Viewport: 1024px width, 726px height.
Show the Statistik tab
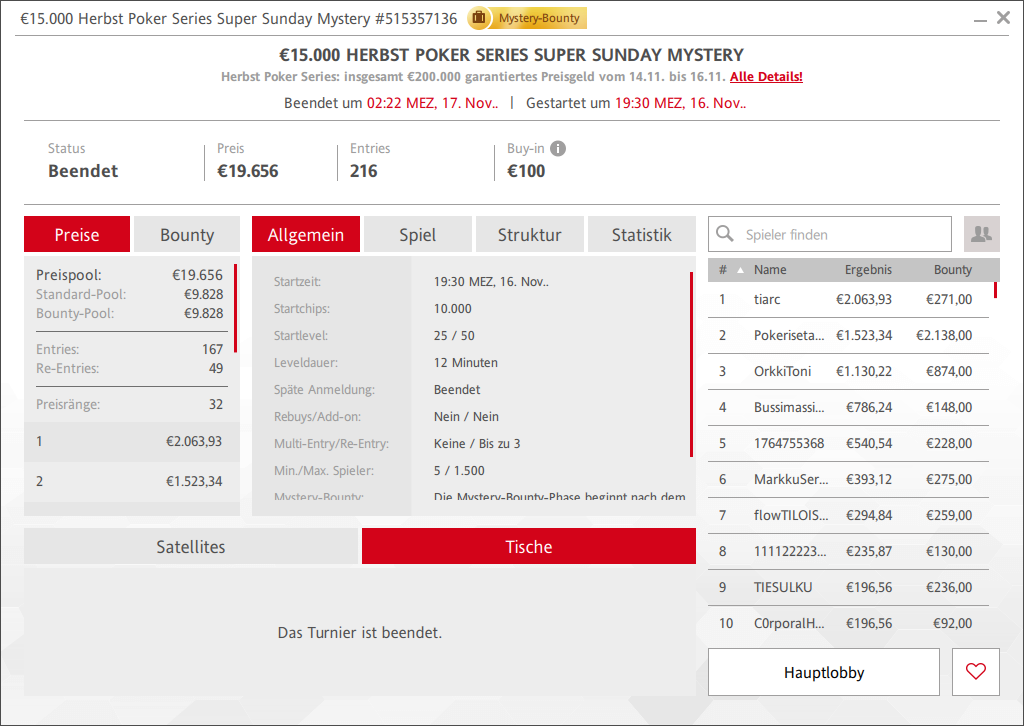(x=641, y=235)
